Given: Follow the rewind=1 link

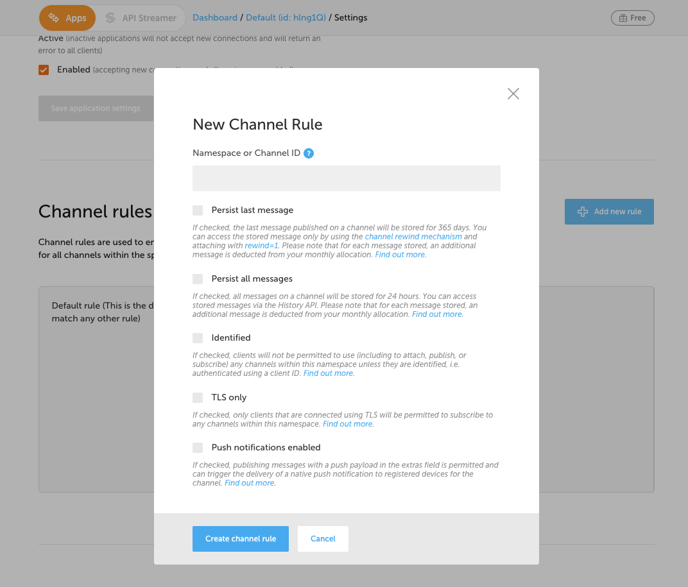Looking at the screenshot, I should [x=261, y=246].
